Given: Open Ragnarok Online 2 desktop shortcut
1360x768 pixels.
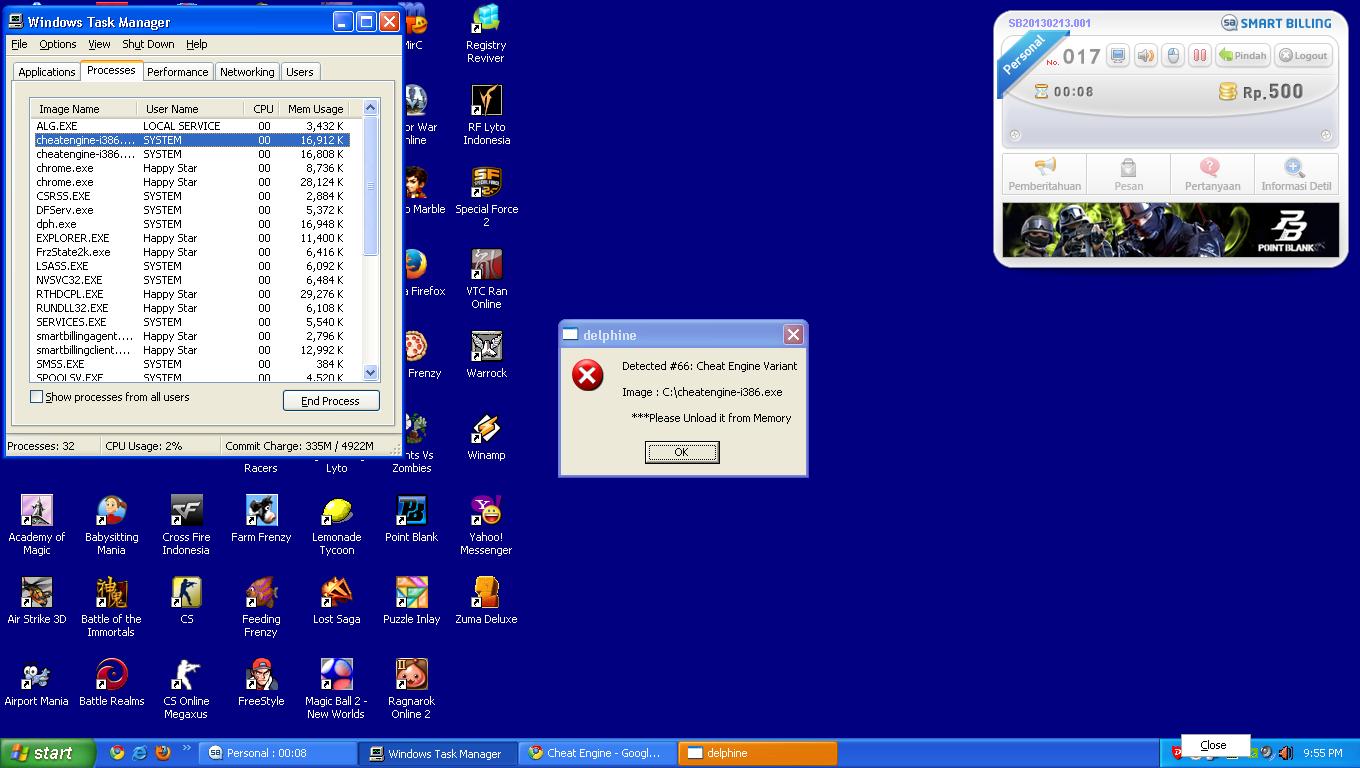Looking at the screenshot, I should coord(411,689).
